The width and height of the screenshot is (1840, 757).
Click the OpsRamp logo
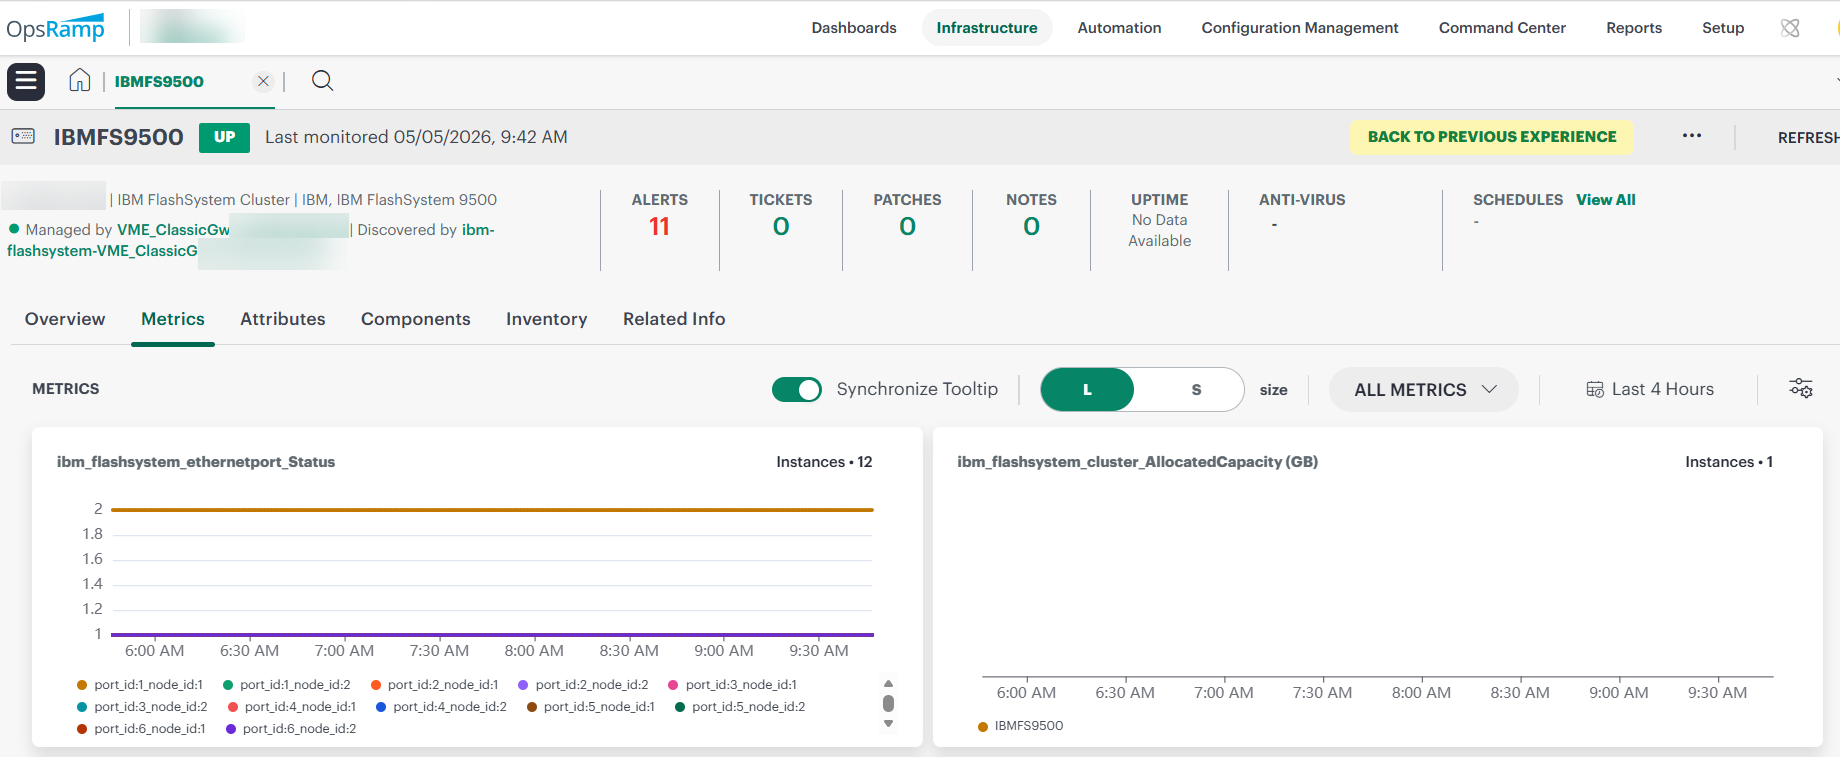click(55, 28)
